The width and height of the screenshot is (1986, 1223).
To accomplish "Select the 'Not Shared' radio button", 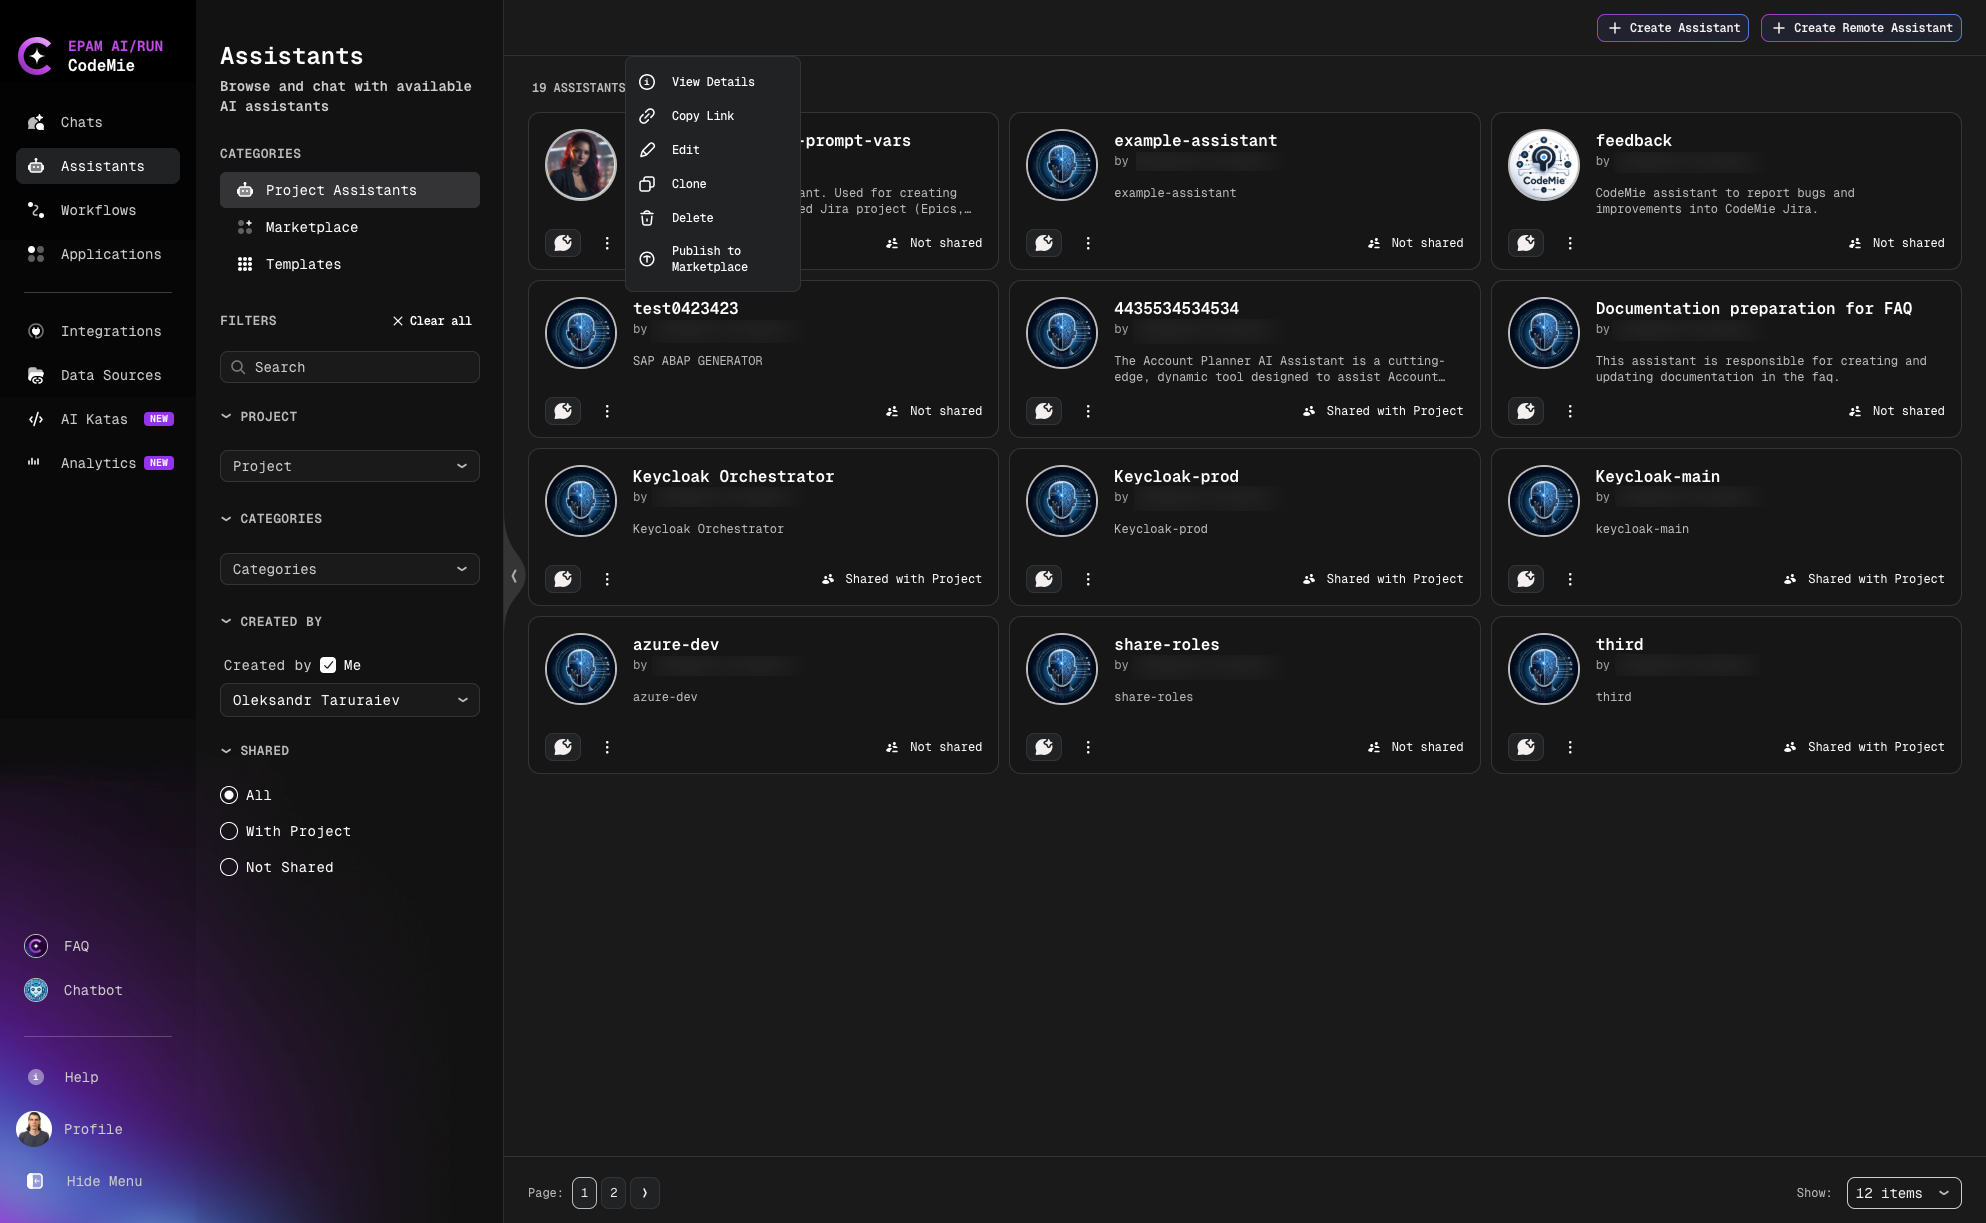I will click(229, 867).
